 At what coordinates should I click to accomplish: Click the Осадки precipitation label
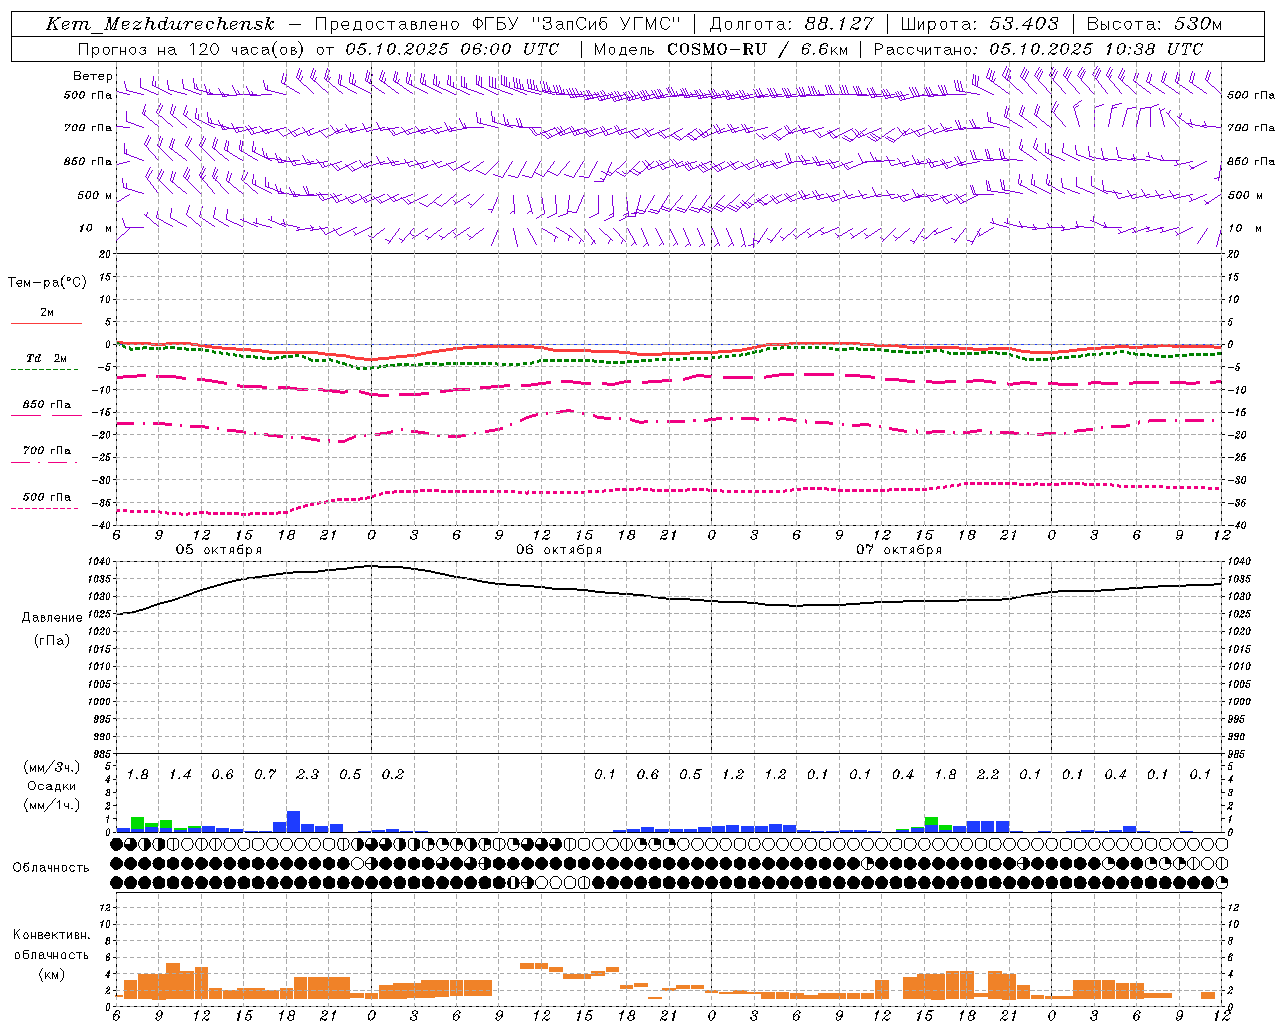51,786
